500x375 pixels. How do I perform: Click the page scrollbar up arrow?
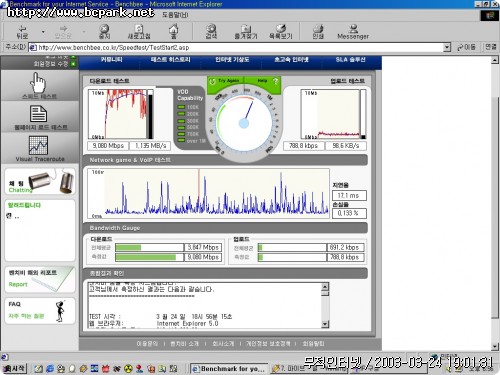[x=495, y=60]
